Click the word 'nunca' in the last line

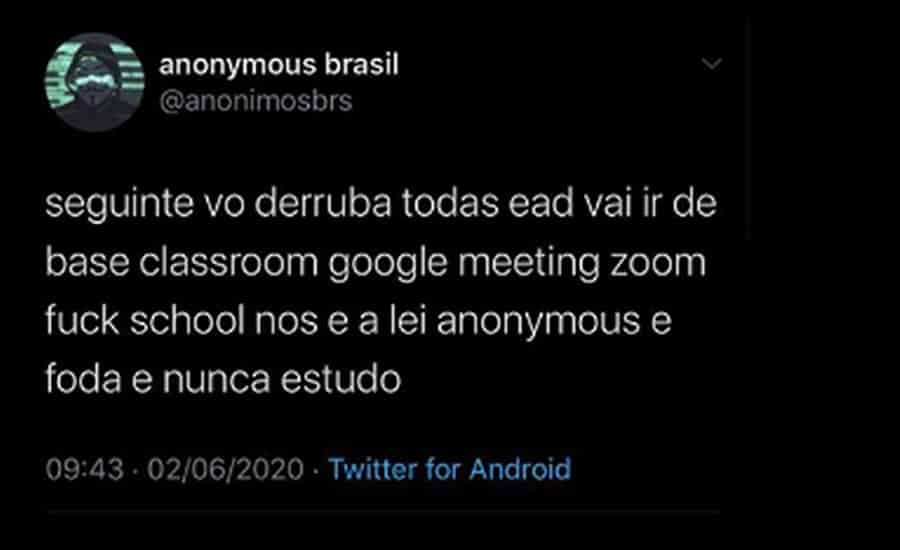coord(216,380)
